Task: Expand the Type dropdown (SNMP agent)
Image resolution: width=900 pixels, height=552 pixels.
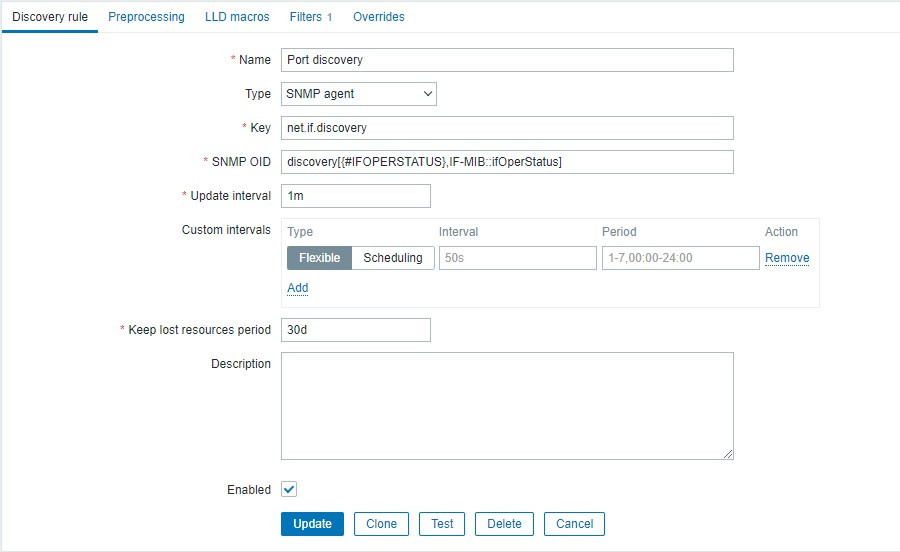Action: point(358,94)
